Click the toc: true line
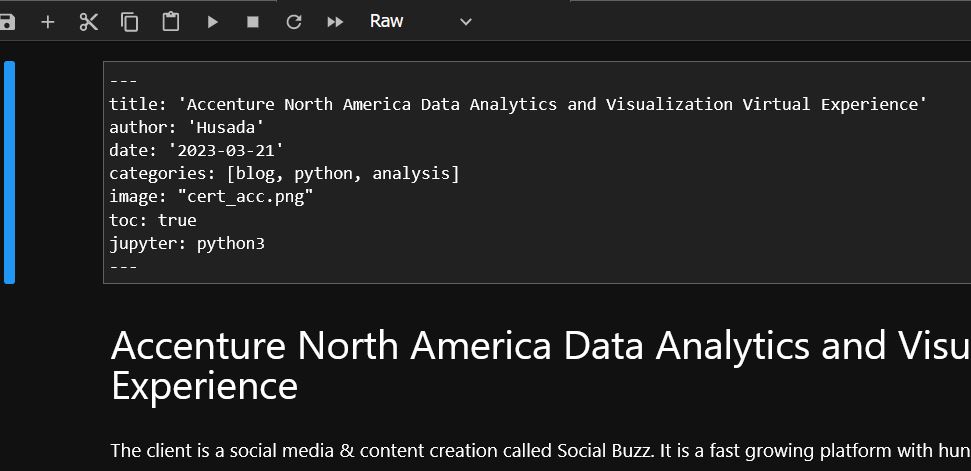971x471 pixels. tap(153, 220)
